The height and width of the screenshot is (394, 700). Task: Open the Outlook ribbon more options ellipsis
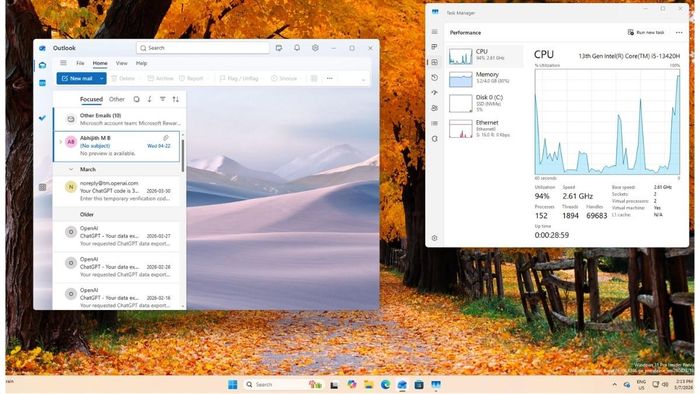tap(329, 78)
